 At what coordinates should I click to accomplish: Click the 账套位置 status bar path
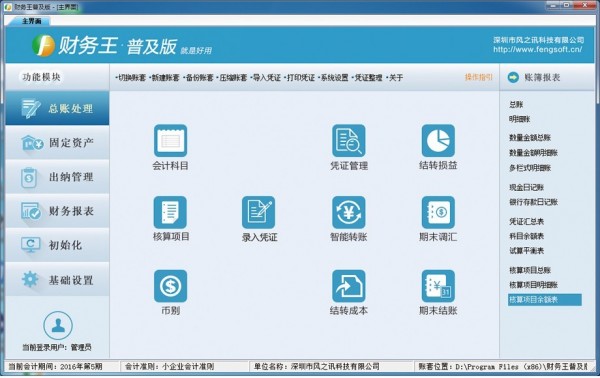pyautogui.click(x=502, y=367)
